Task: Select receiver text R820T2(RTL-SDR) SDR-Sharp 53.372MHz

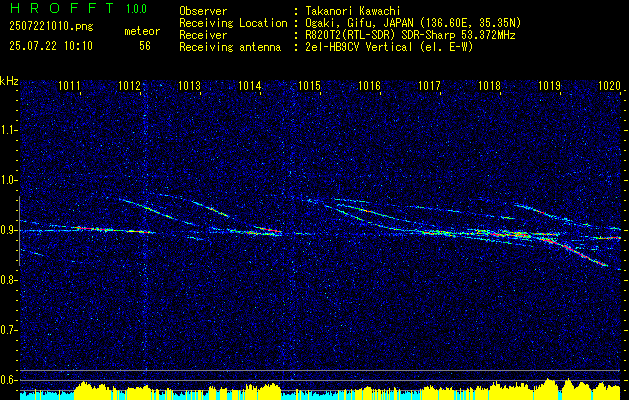Action: [x=410, y=35]
